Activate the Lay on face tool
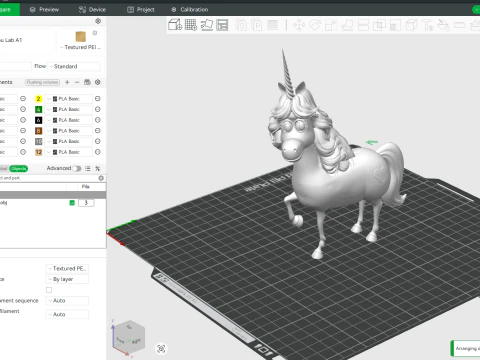 click(347, 25)
